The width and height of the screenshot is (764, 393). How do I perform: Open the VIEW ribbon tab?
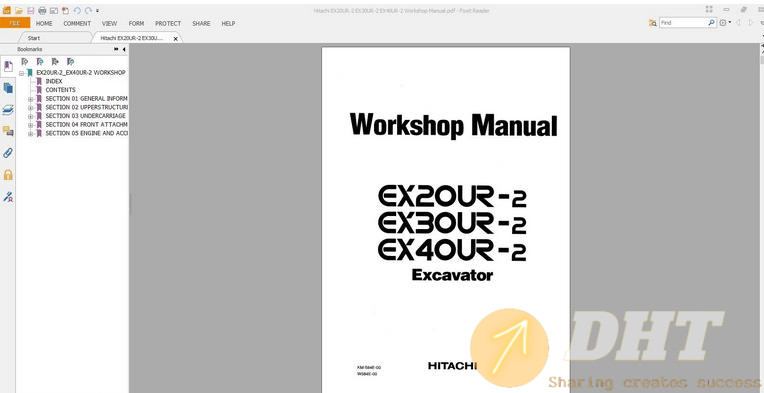coord(109,23)
